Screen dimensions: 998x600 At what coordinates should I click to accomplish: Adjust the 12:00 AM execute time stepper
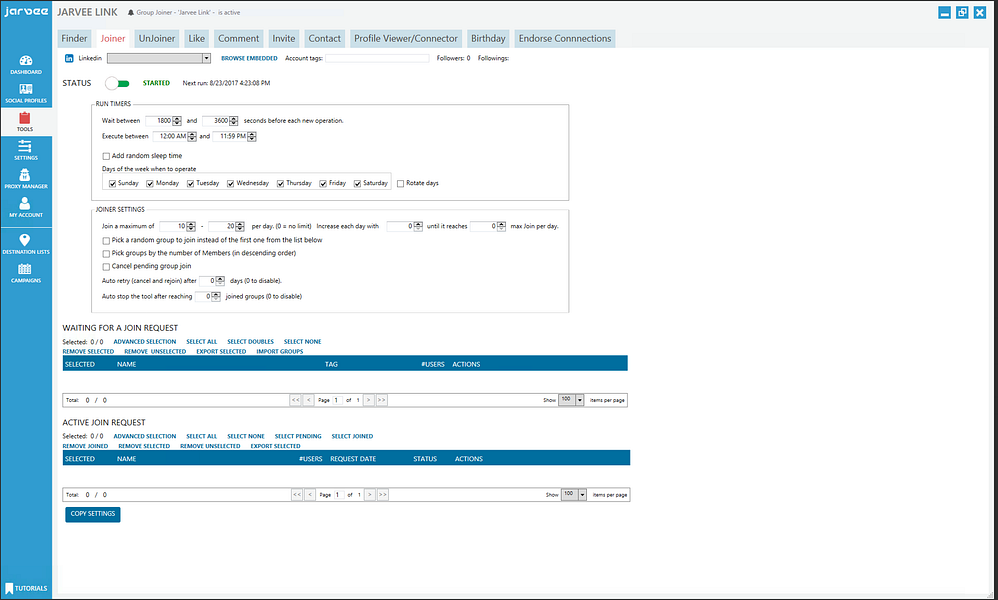point(192,136)
